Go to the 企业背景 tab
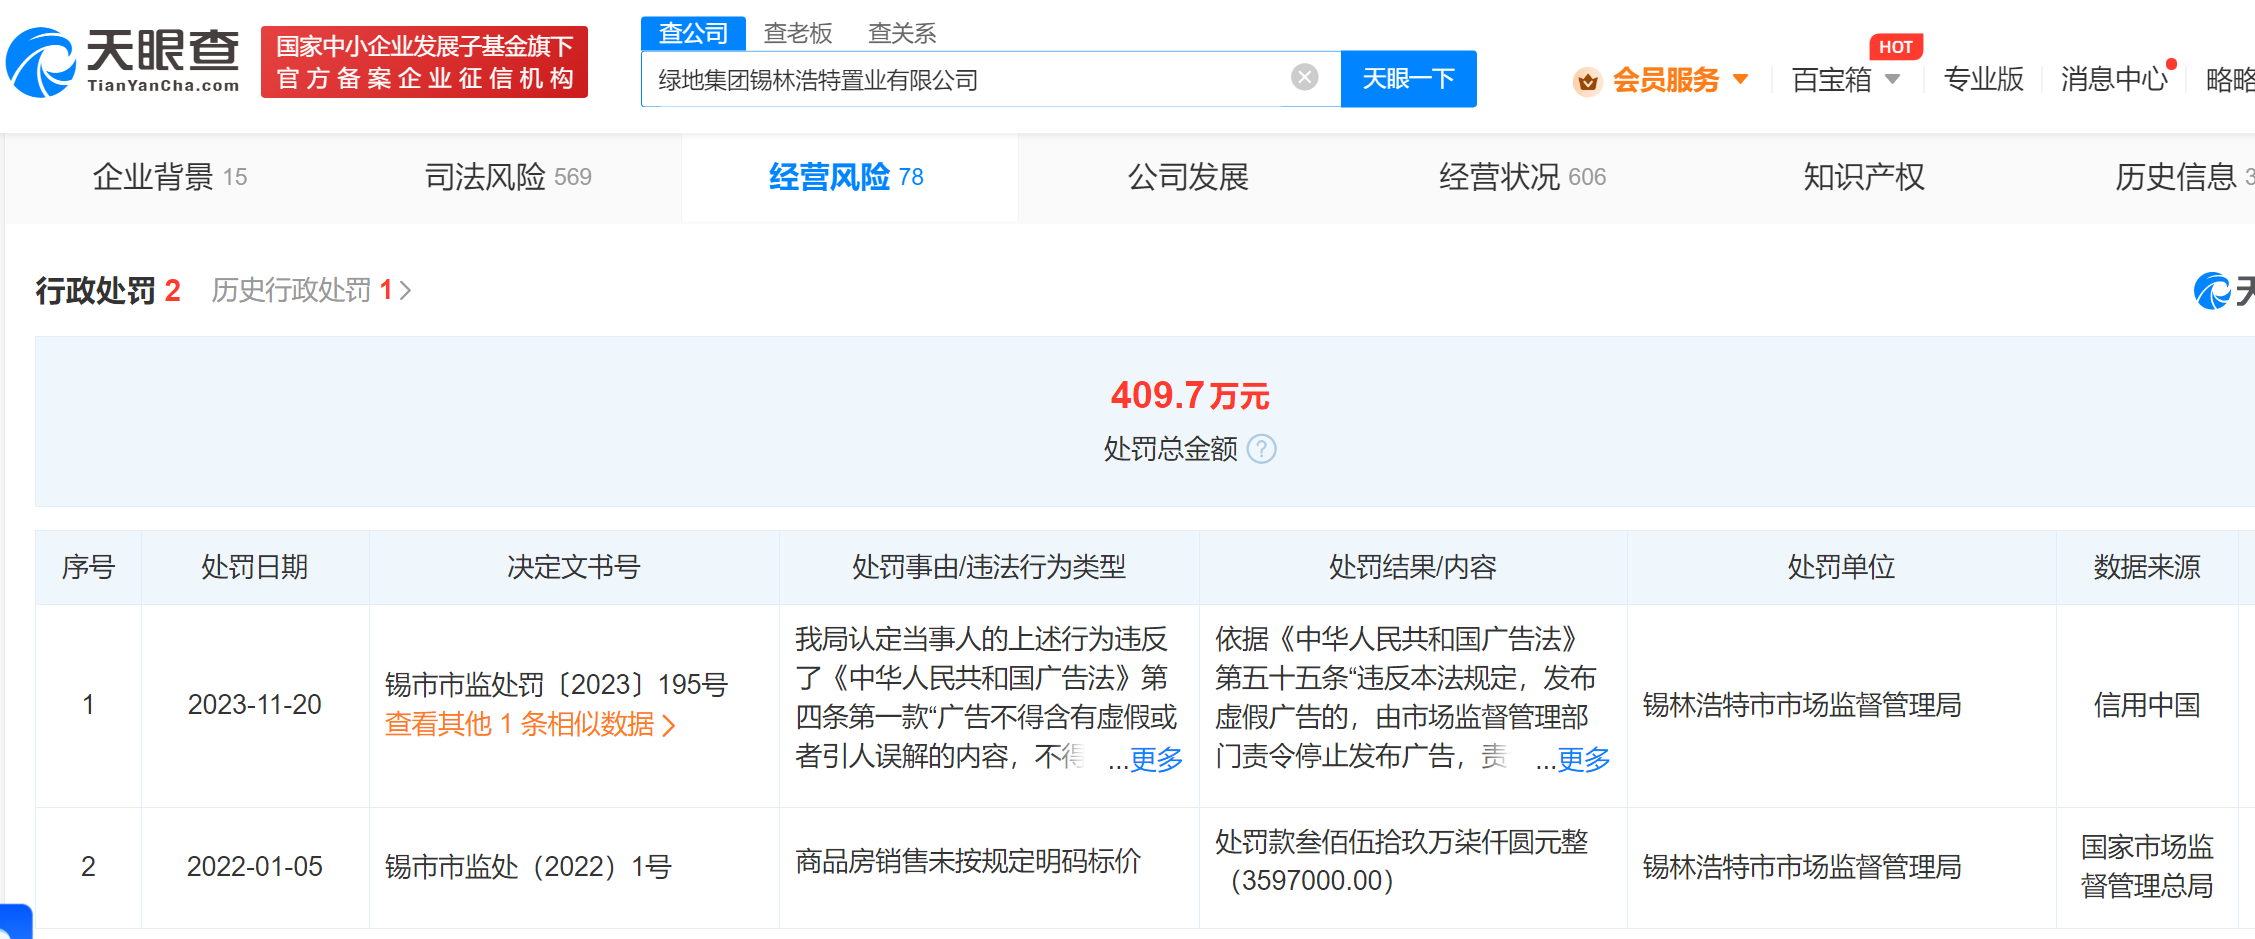This screenshot has height=939, width=2255. click(x=169, y=177)
